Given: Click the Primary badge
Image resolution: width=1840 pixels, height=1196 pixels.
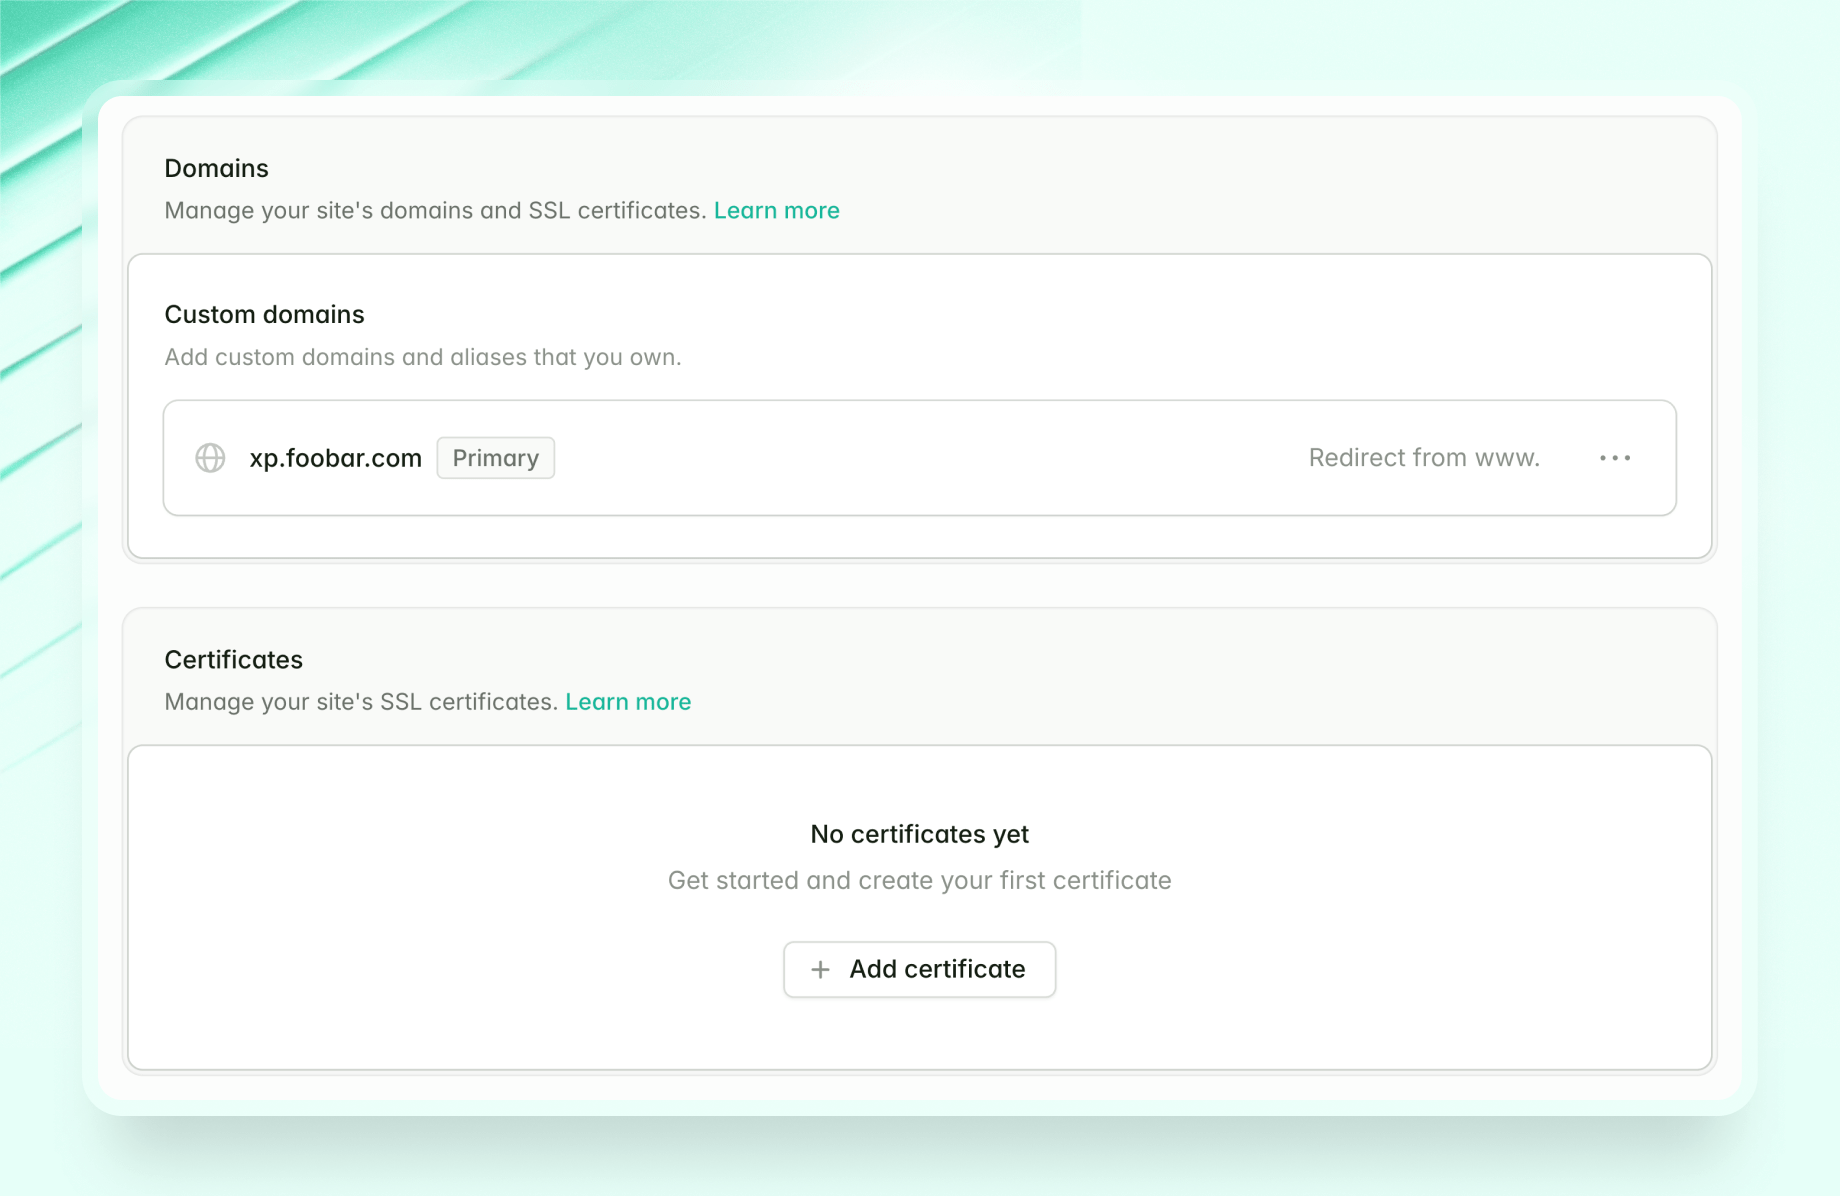Looking at the screenshot, I should point(495,458).
